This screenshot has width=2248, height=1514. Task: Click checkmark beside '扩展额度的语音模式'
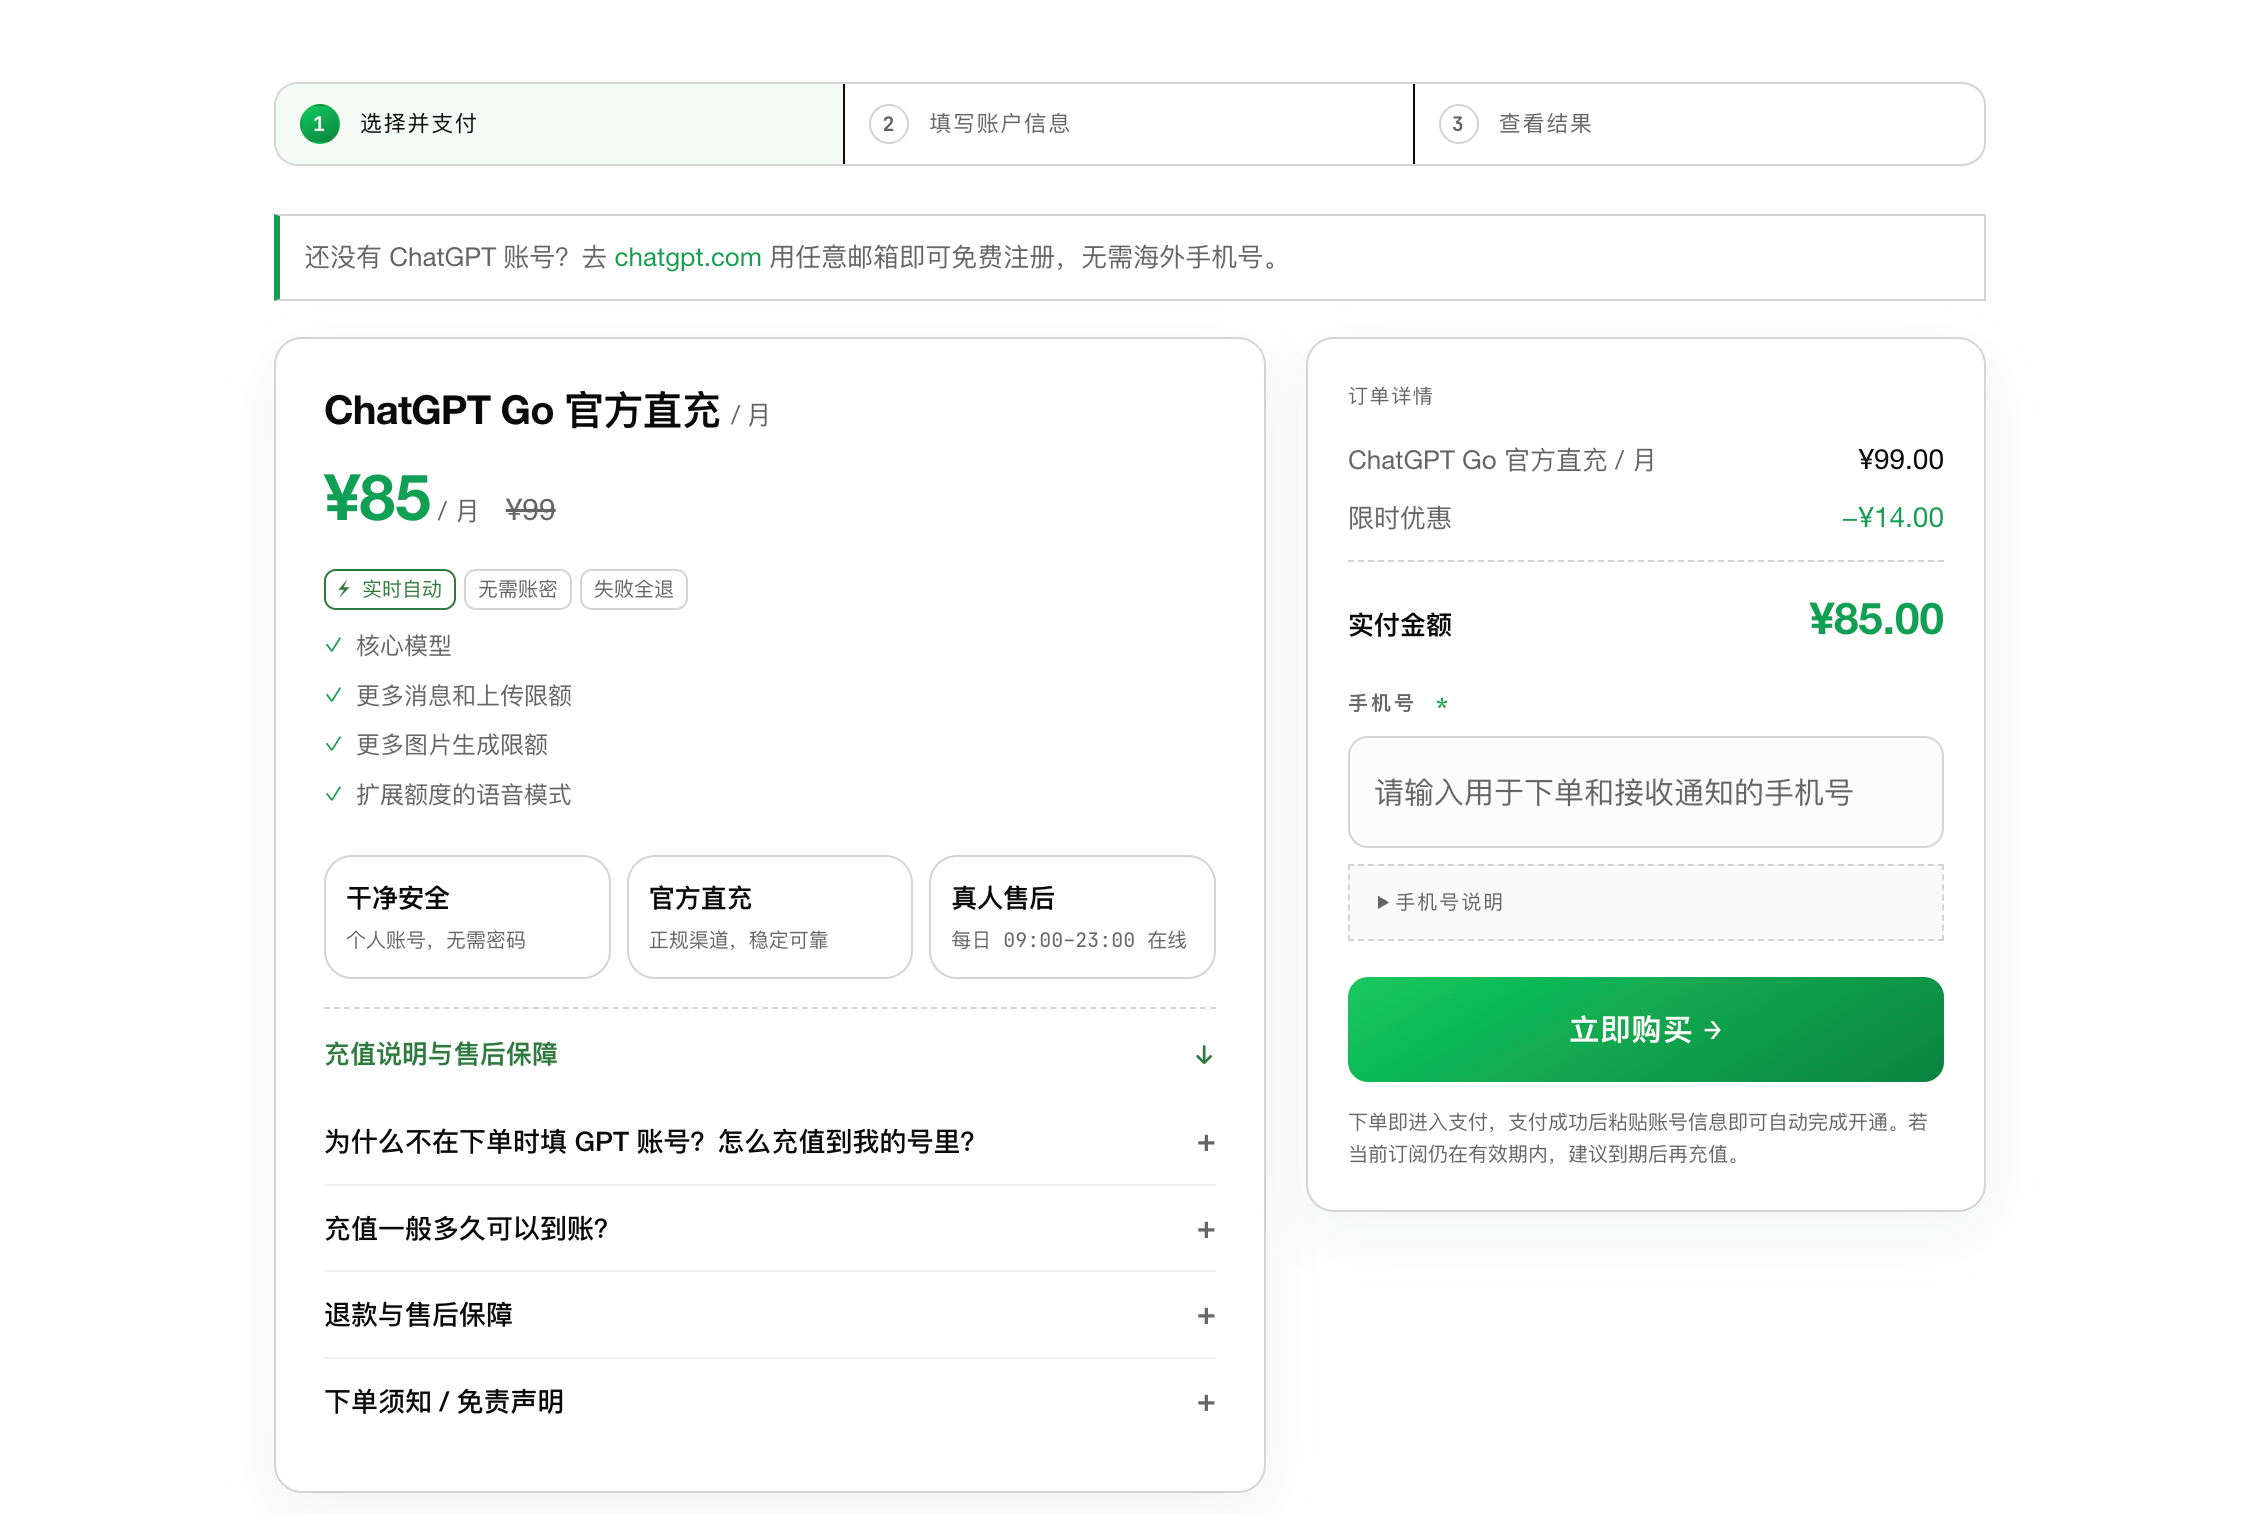pyautogui.click(x=334, y=794)
